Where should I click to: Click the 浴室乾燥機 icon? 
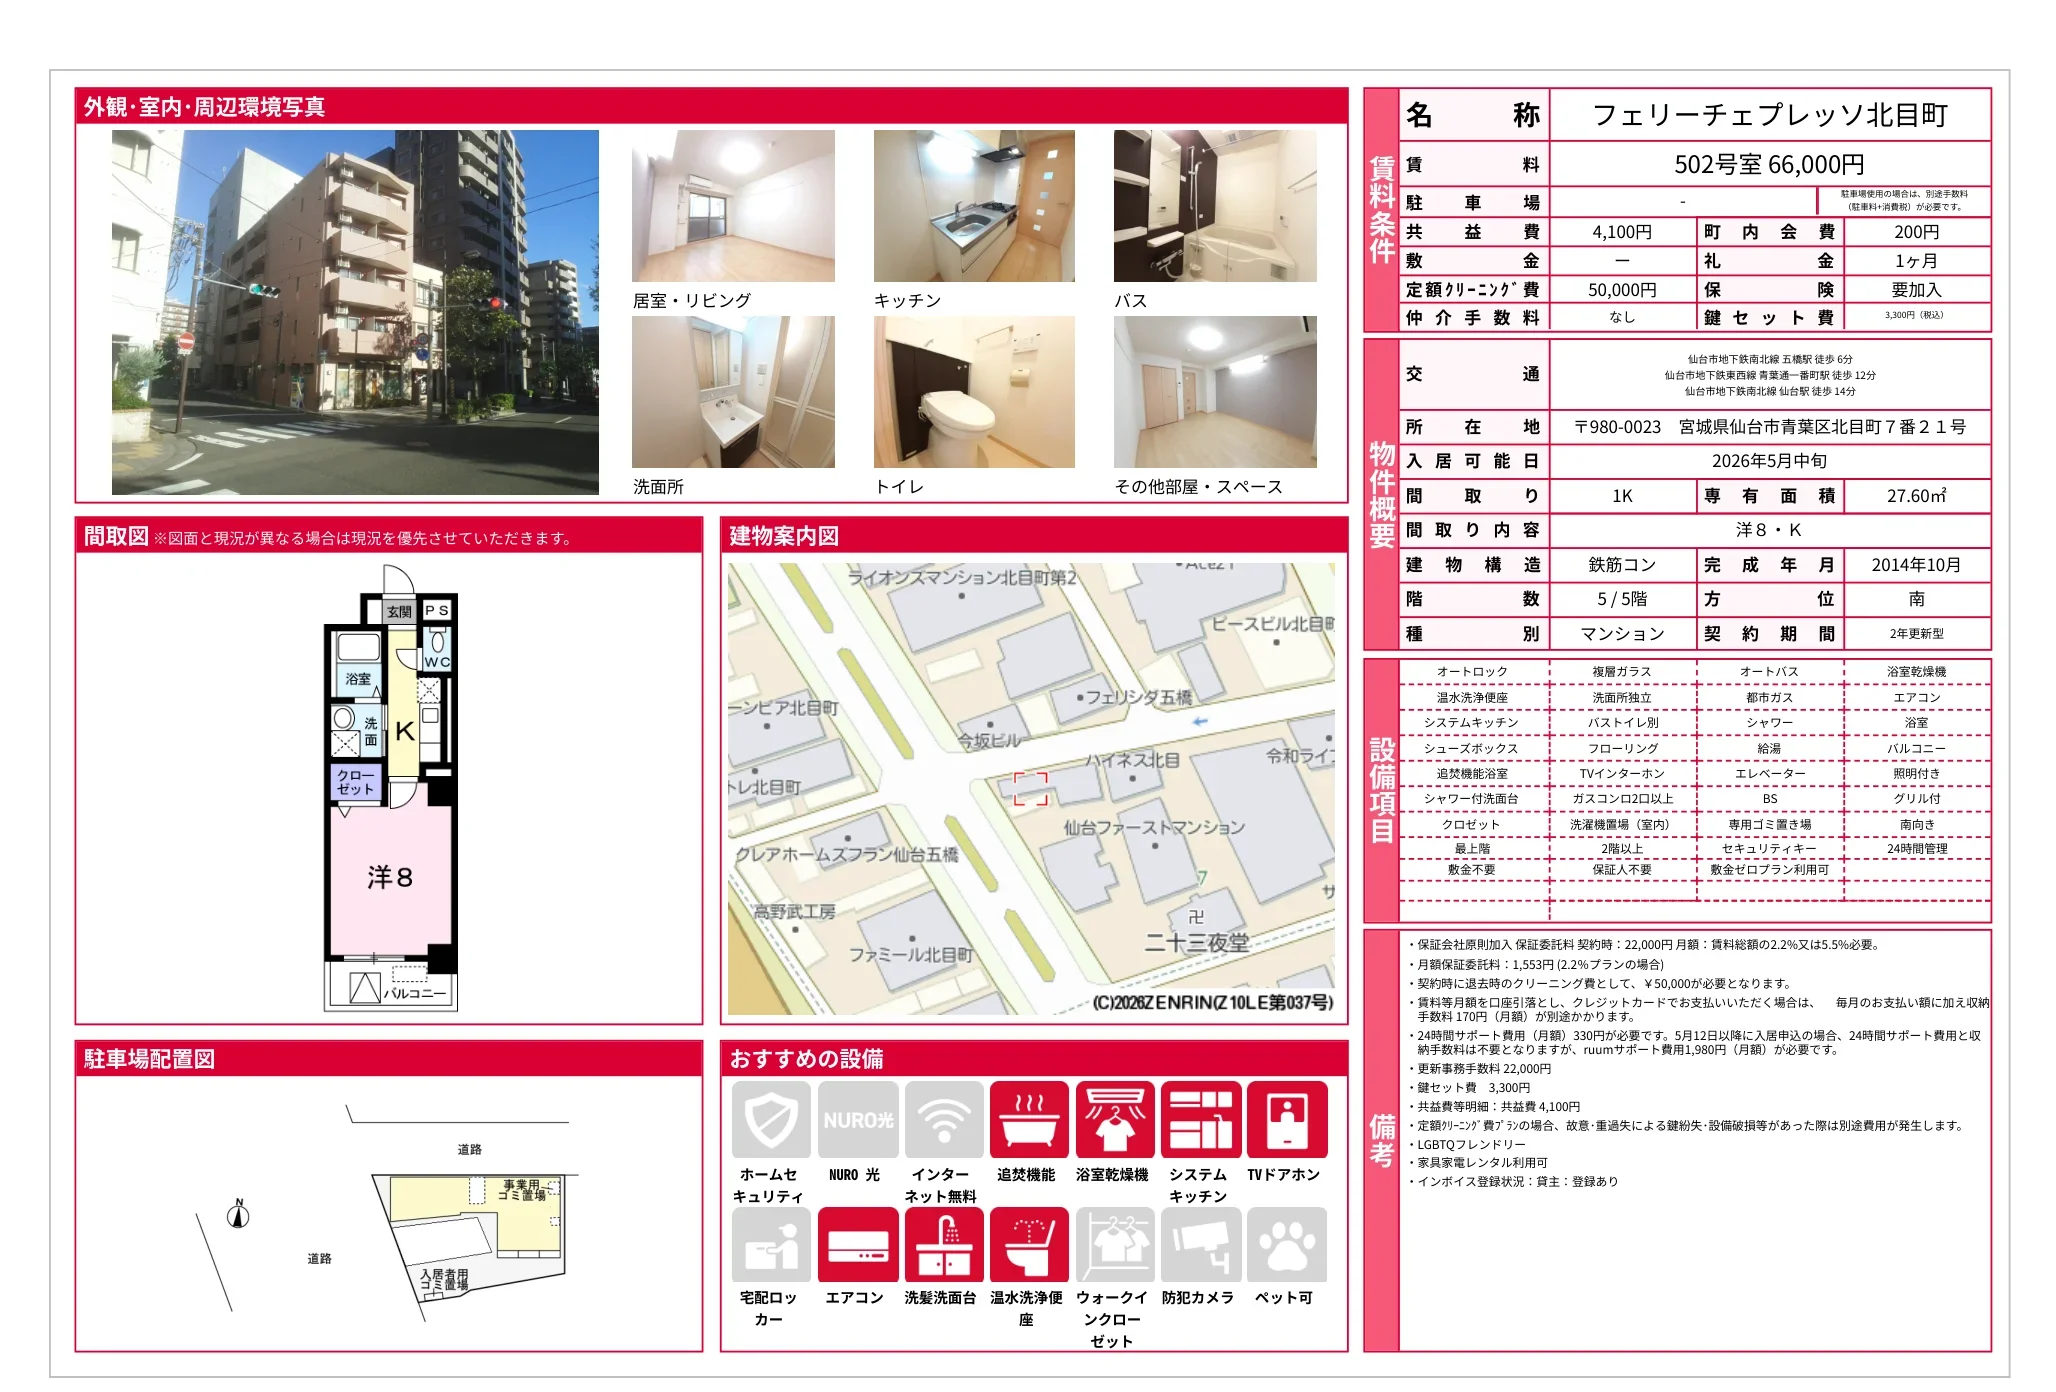pyautogui.click(x=1115, y=1119)
